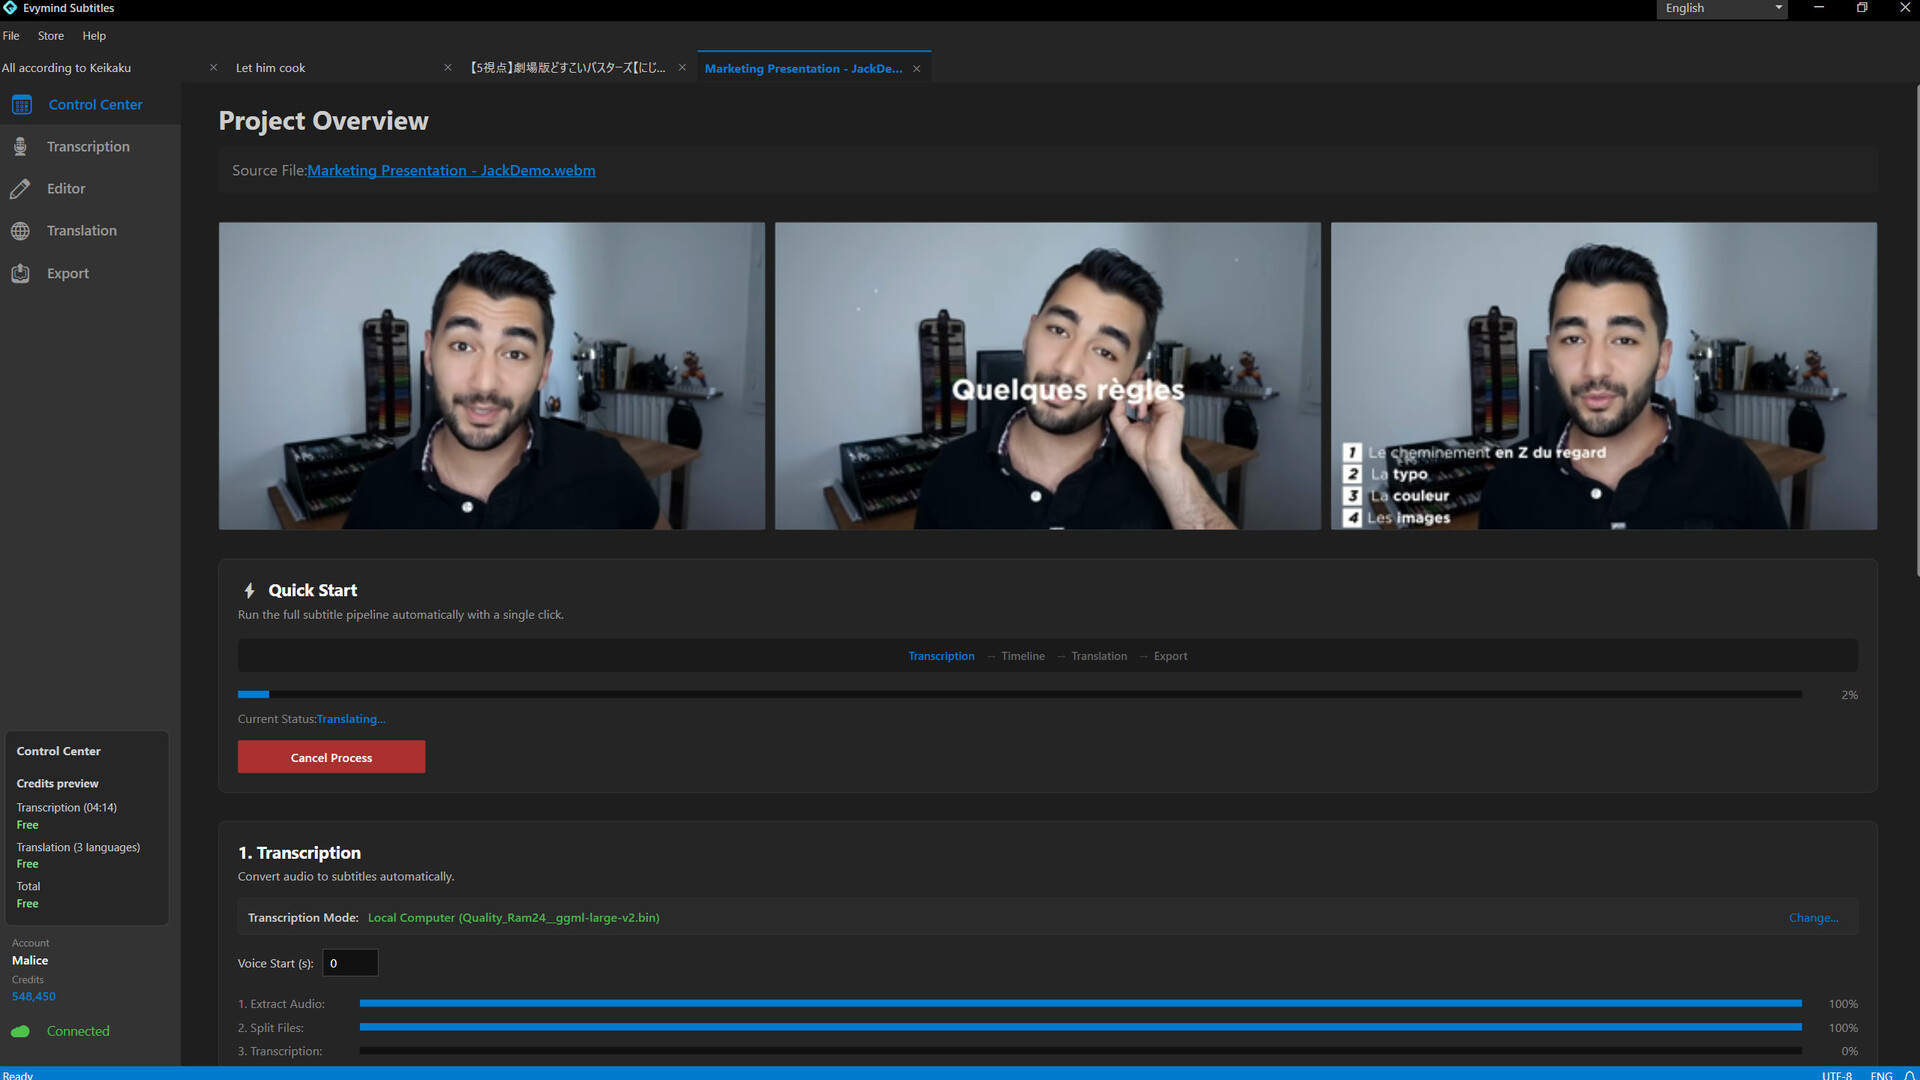
Task: Open the File menu
Action: [x=11, y=36]
